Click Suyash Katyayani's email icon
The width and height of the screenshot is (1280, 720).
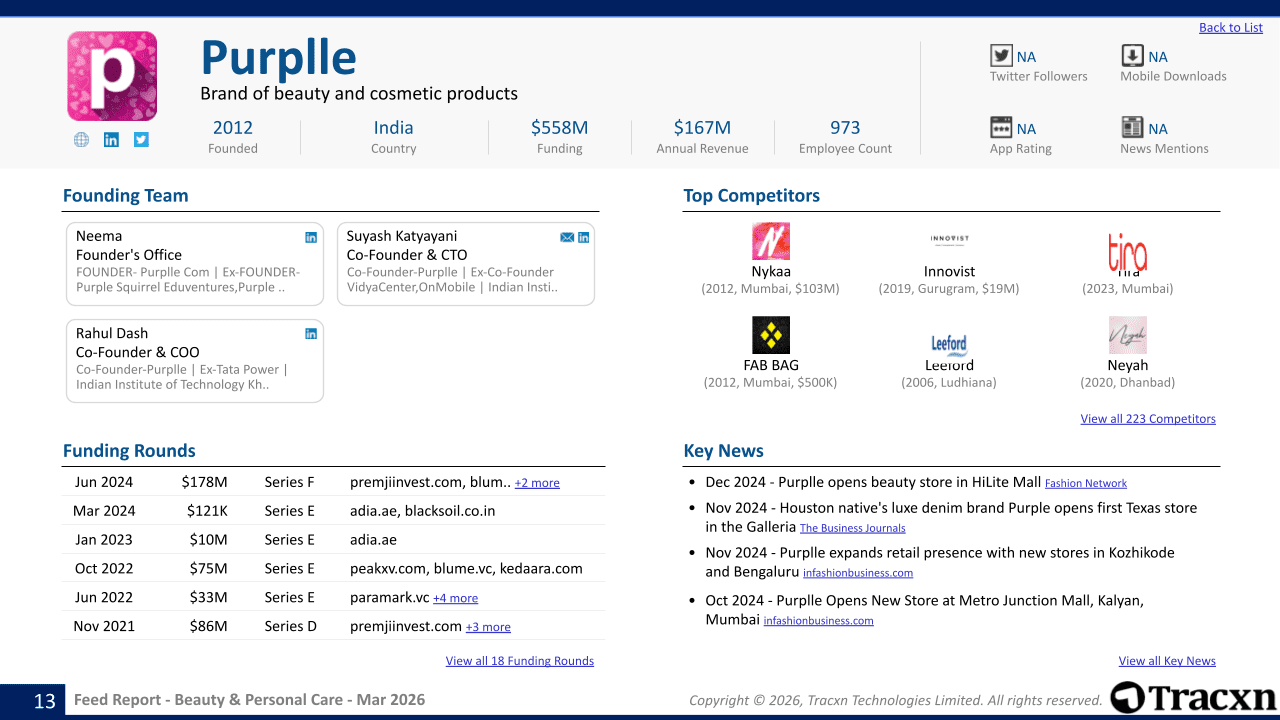(x=567, y=237)
